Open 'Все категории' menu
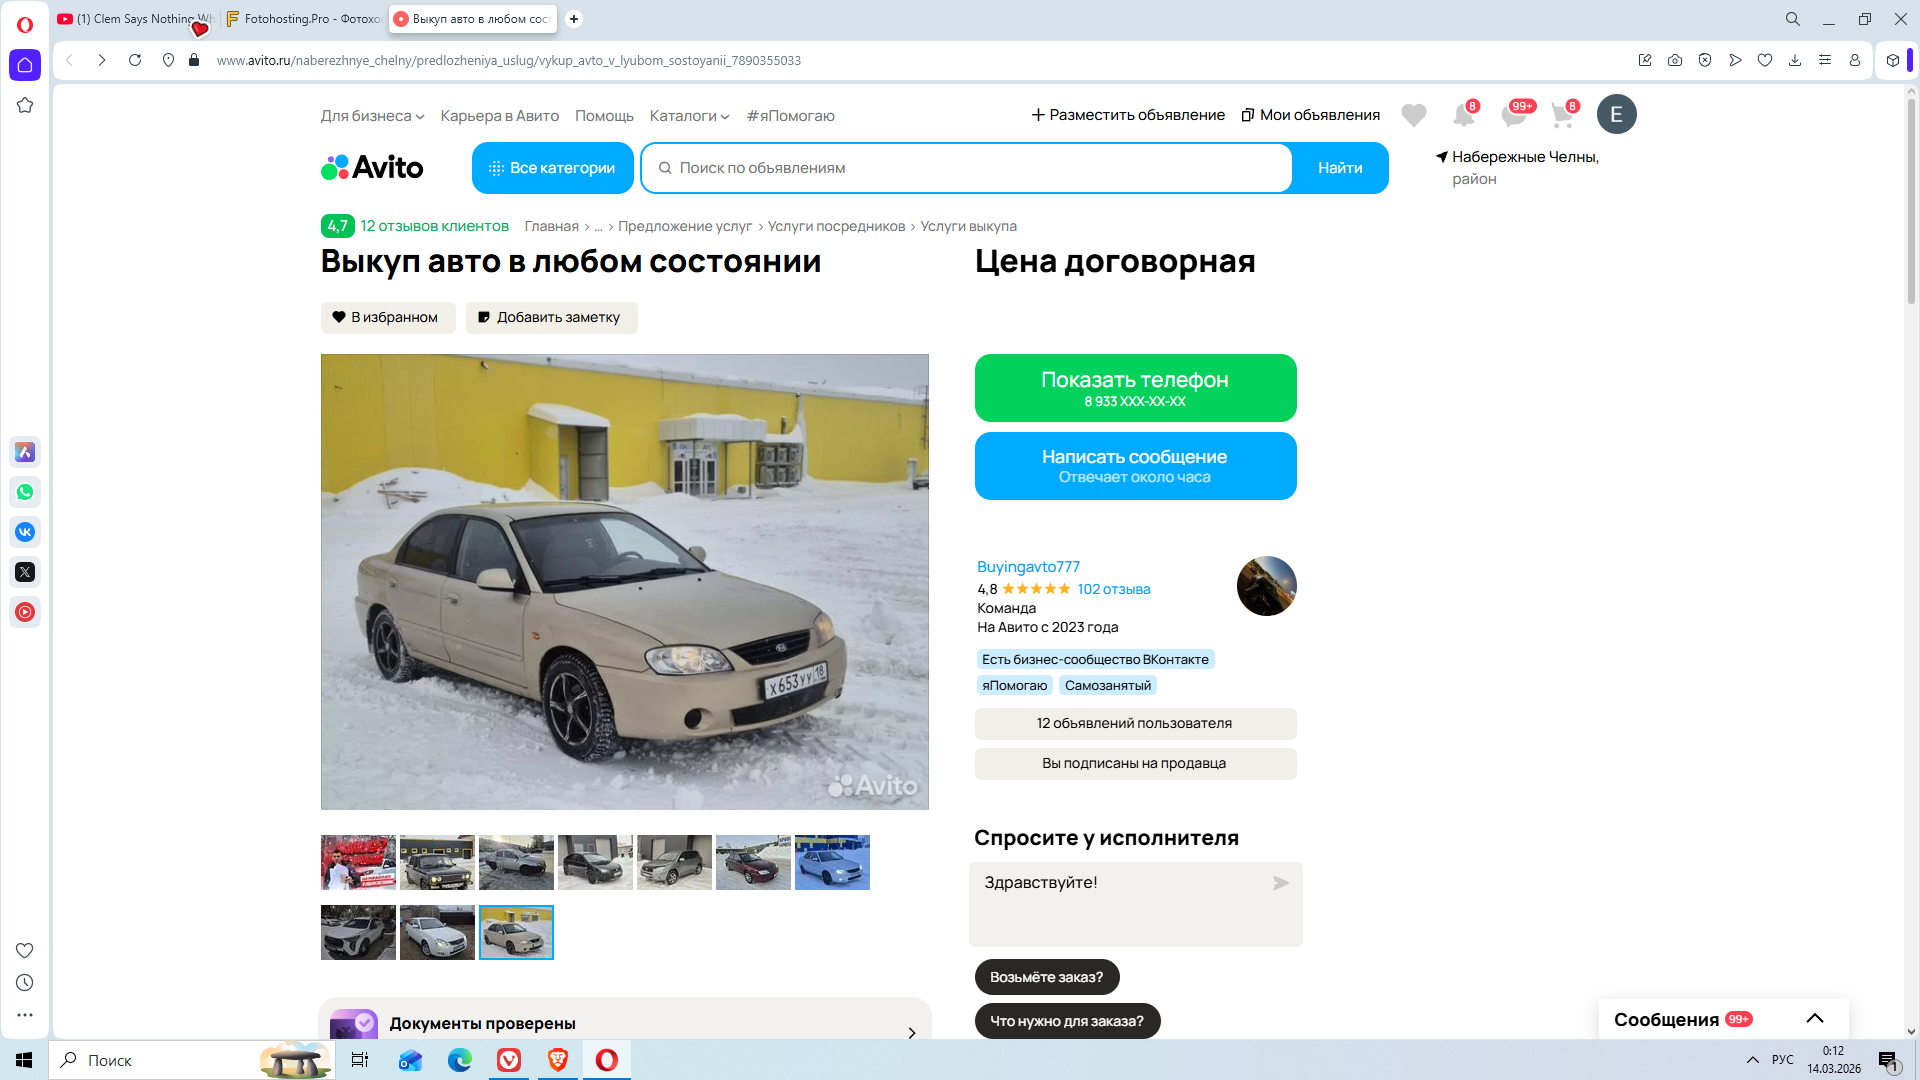Viewport: 1920px width, 1080px height. coord(552,168)
